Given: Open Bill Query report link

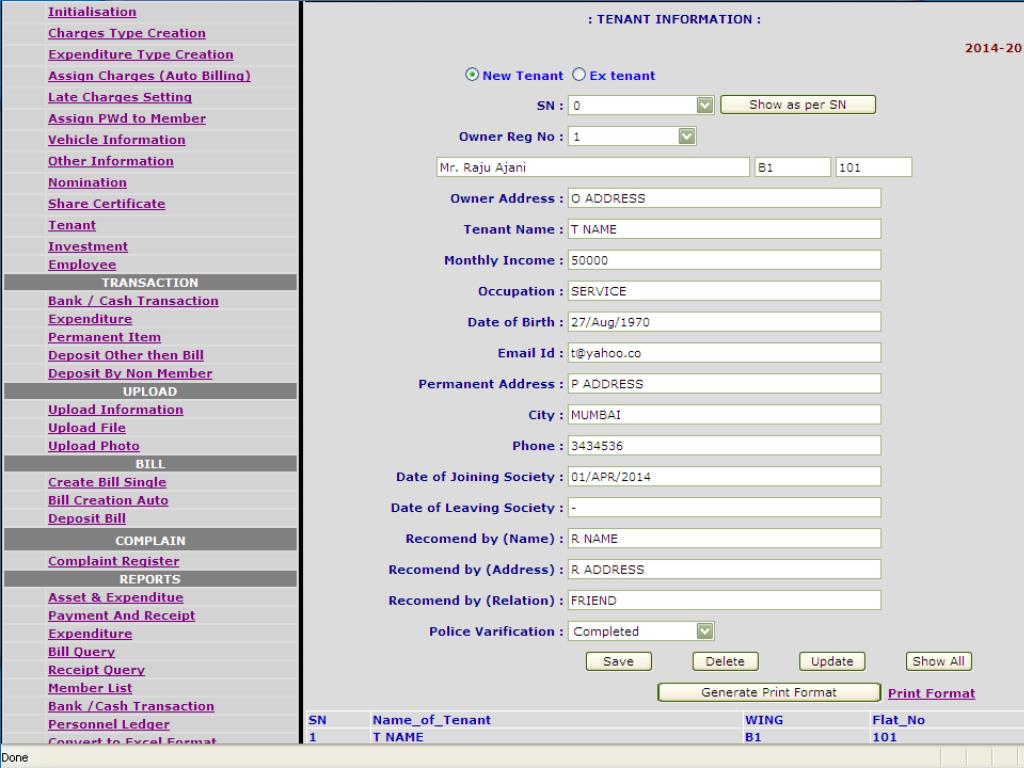Looking at the screenshot, I should pos(81,652).
